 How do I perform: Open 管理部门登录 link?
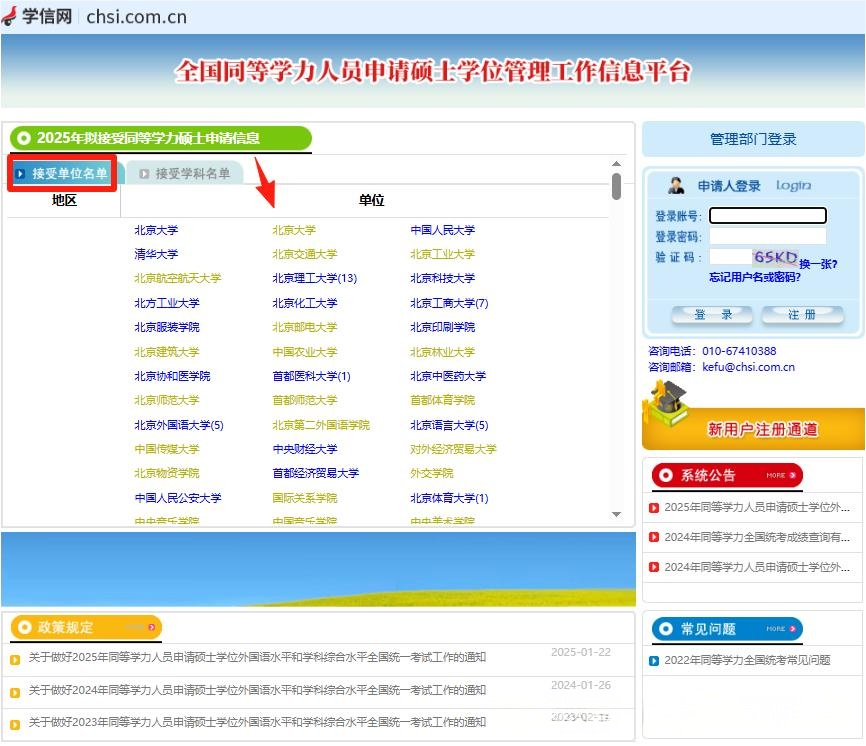753,139
